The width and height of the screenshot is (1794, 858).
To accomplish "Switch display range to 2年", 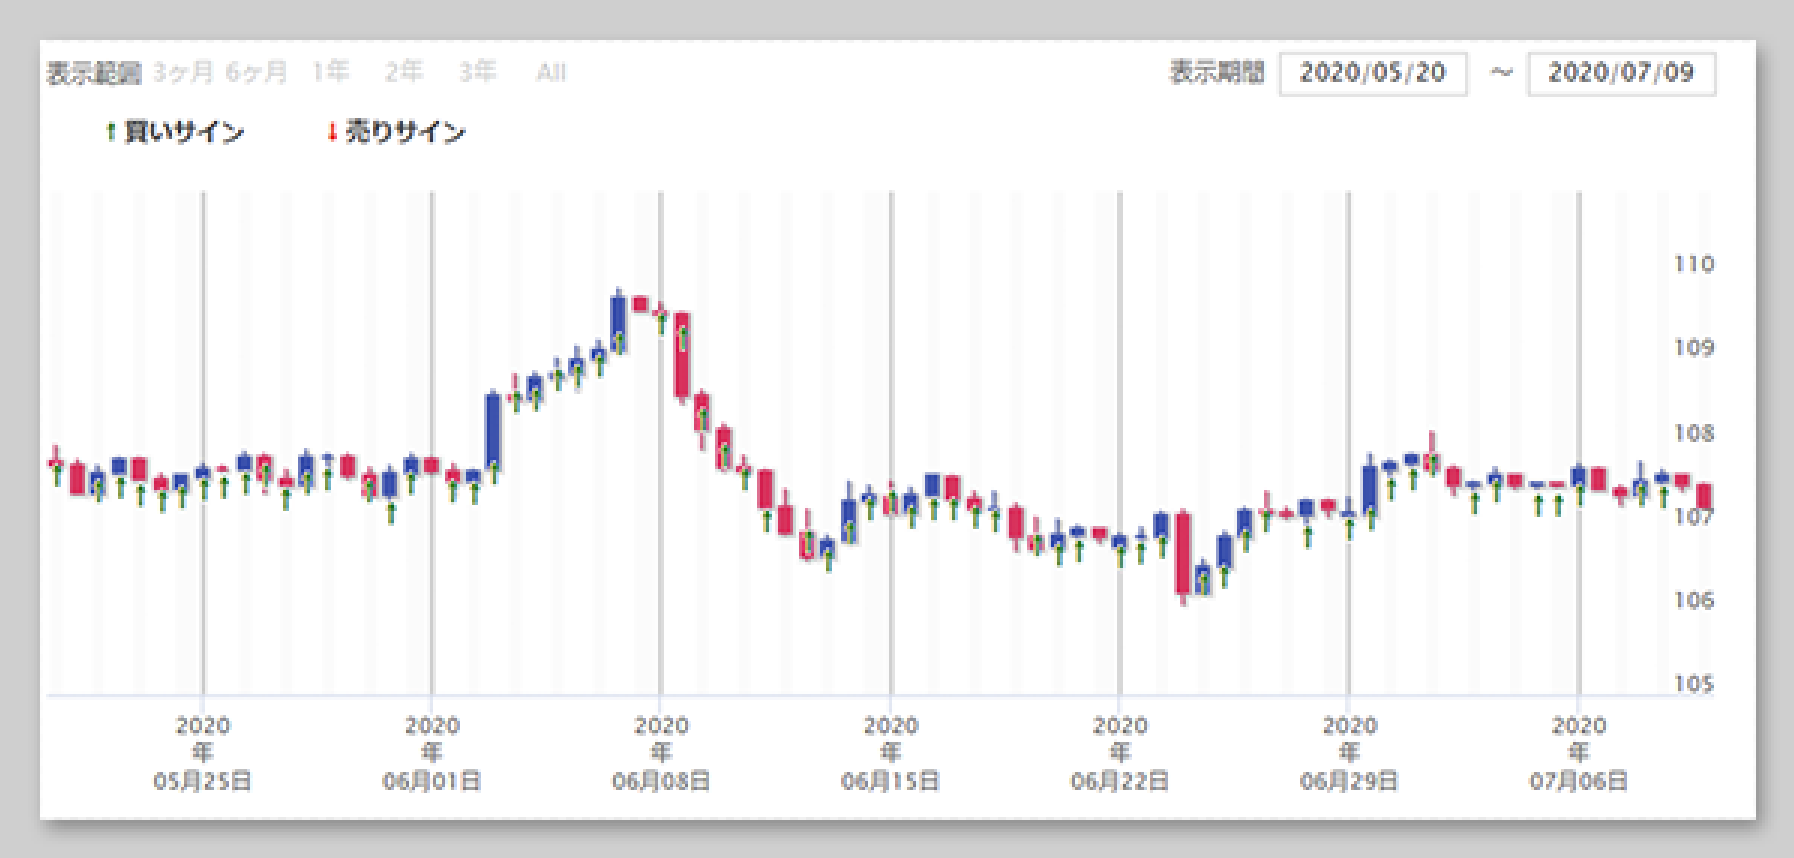I will [x=405, y=72].
